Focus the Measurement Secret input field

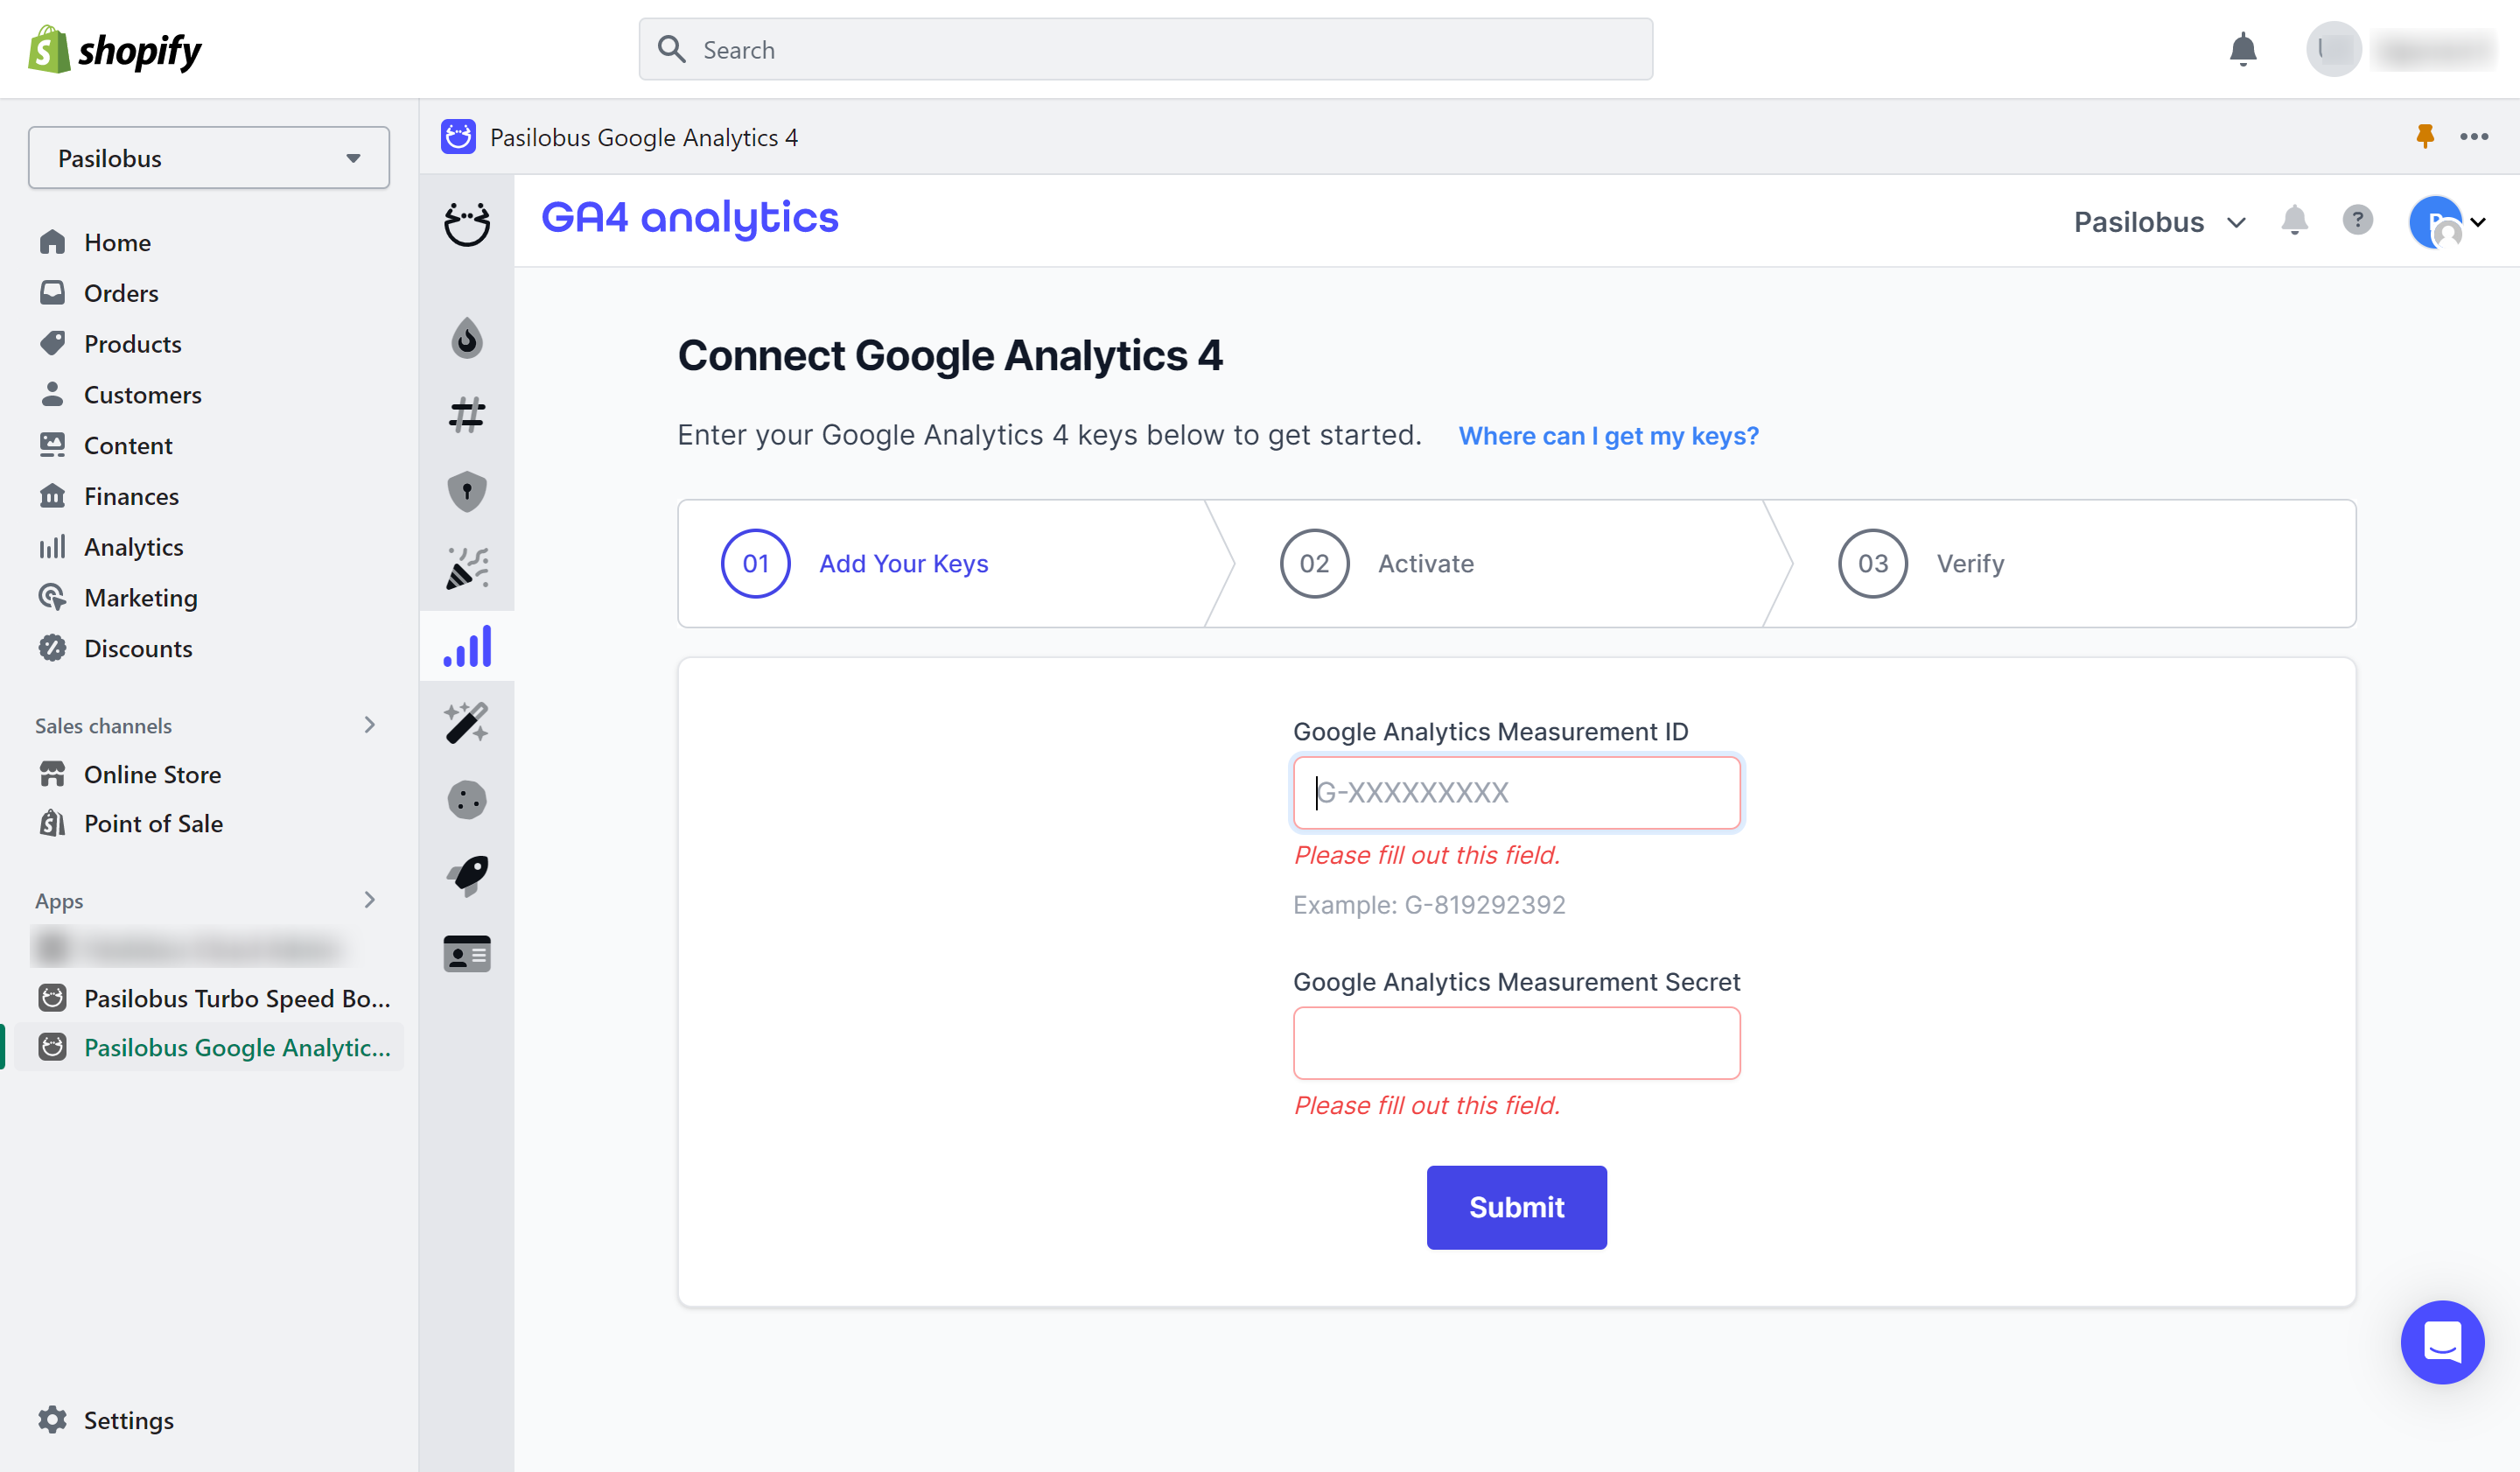tap(1516, 1043)
